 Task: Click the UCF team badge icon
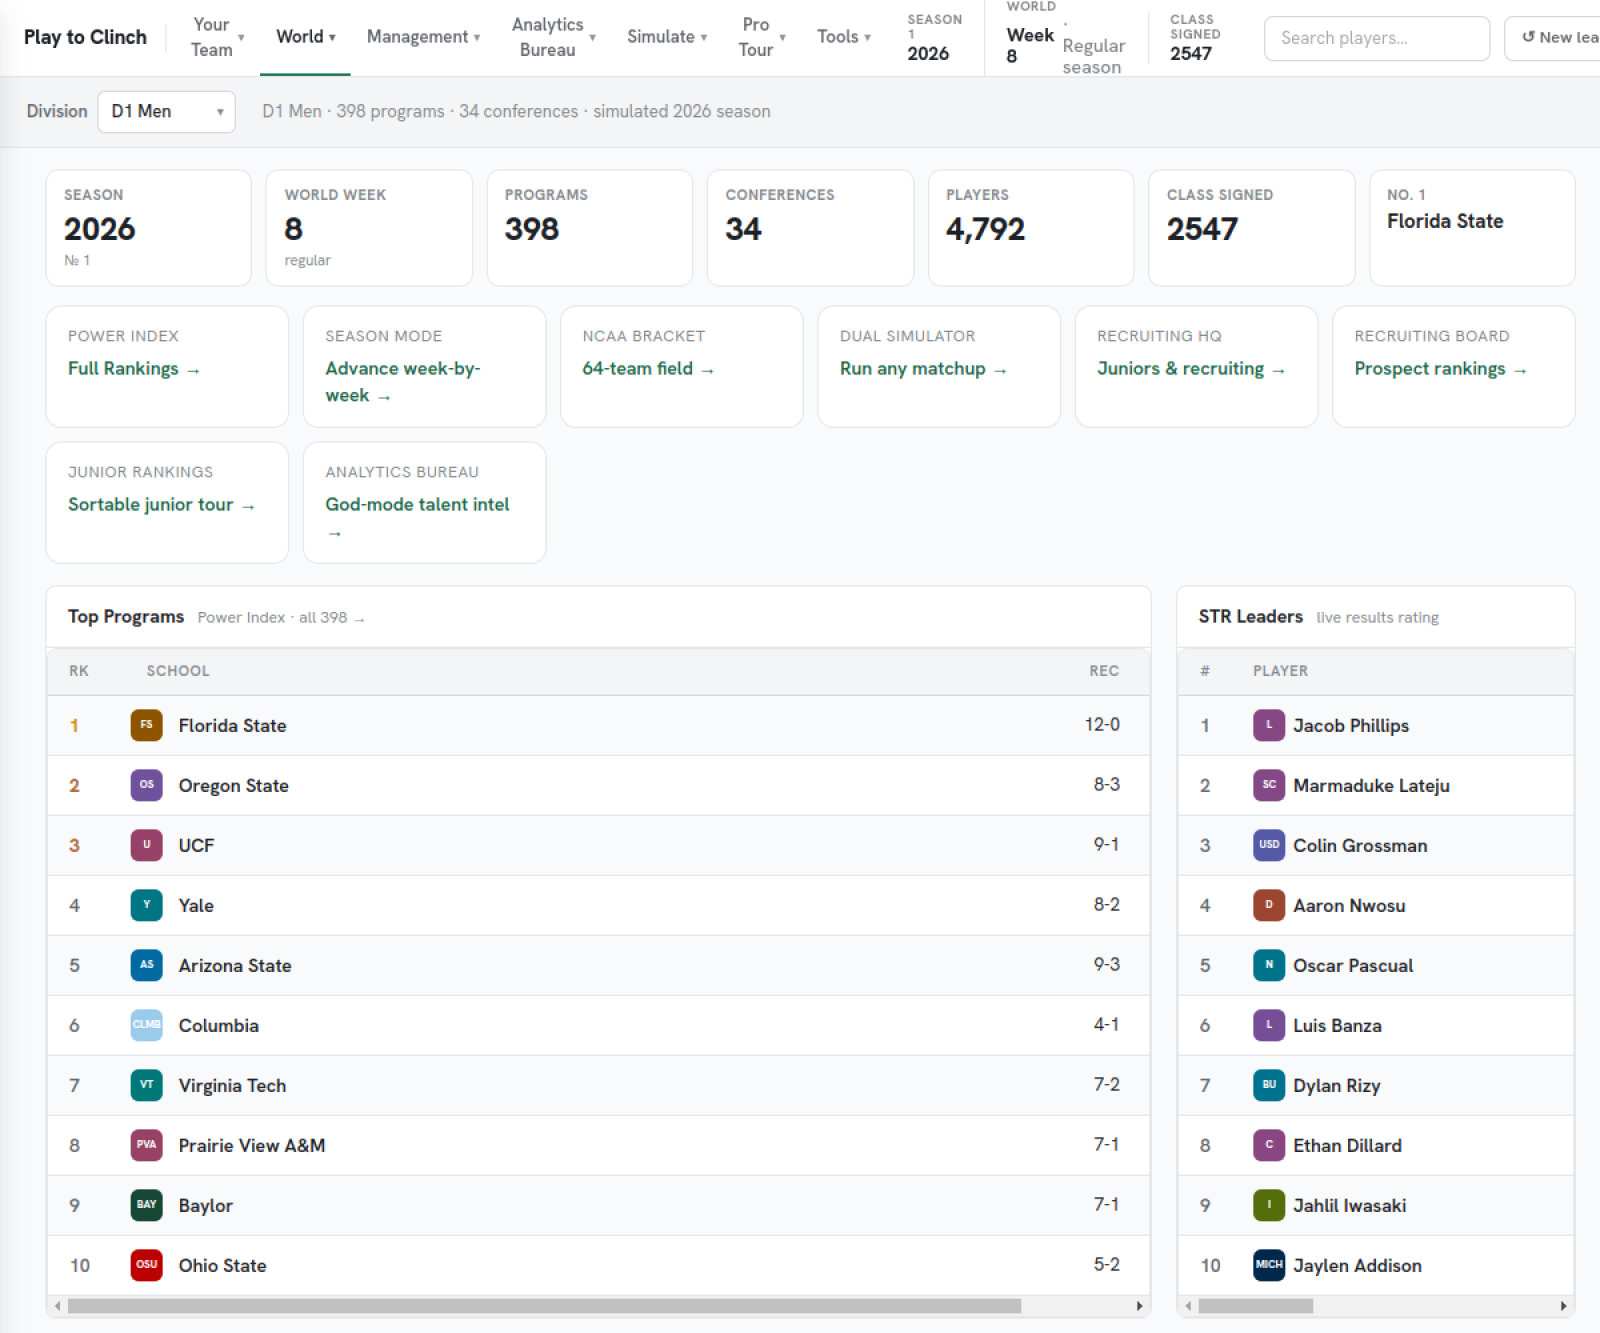point(146,845)
